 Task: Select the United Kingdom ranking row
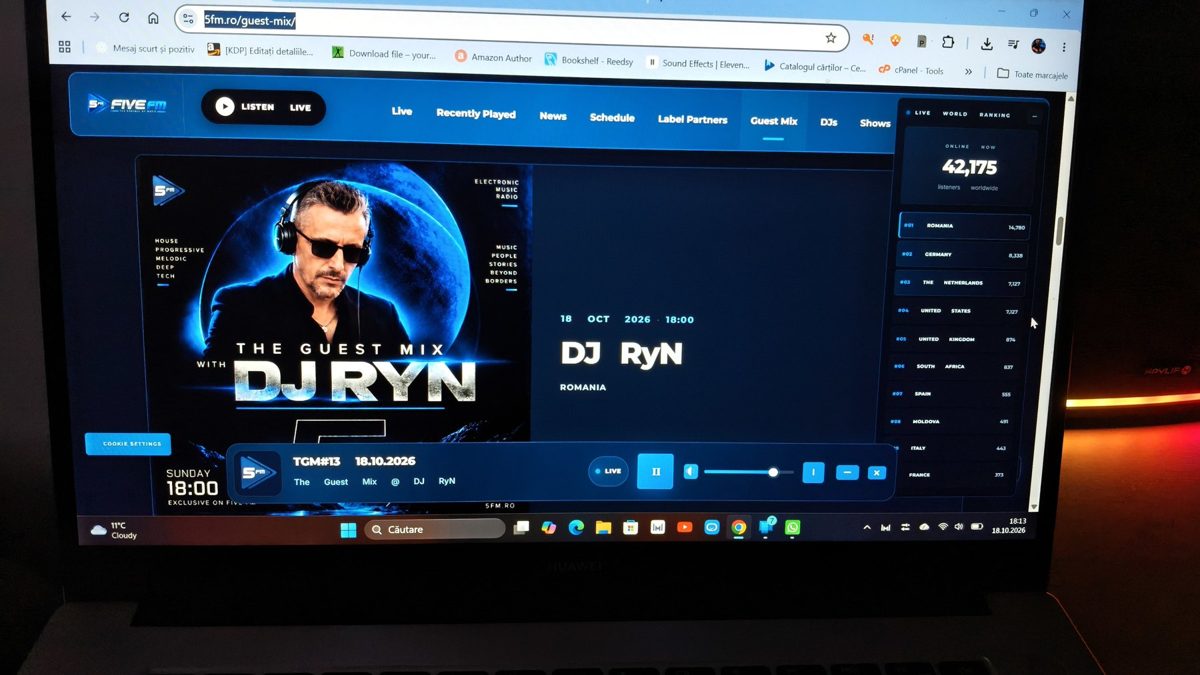[956, 339]
